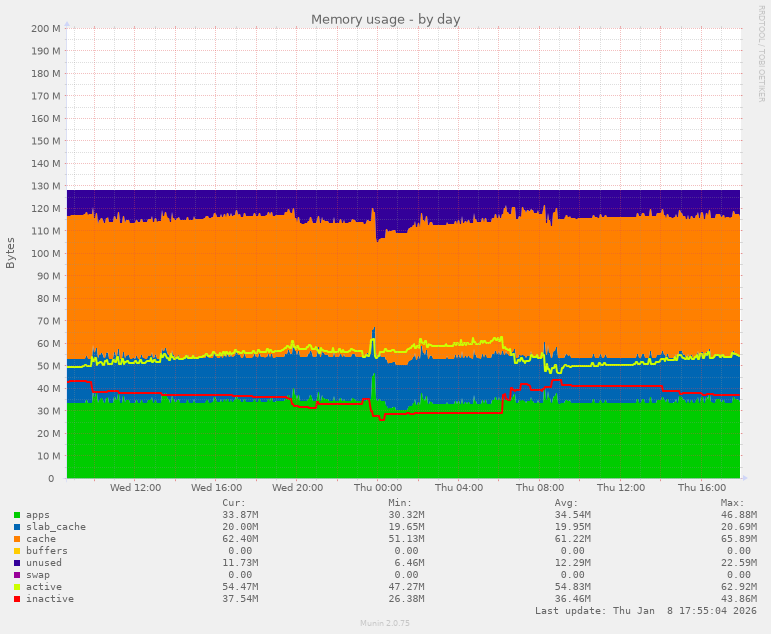Click the 'inactive' legend label
Viewport: 771px width, 634px height.
pyautogui.click(x=50, y=599)
